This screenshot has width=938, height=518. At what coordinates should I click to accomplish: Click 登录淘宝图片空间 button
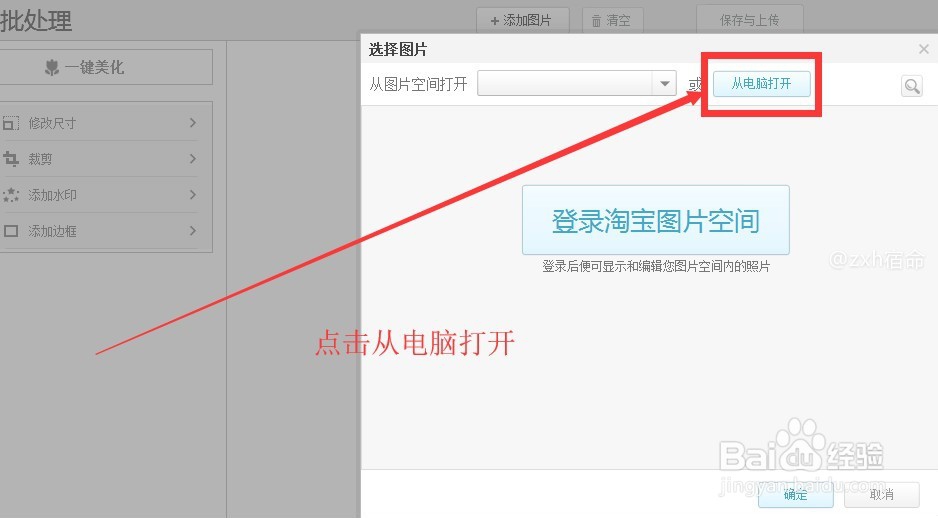[x=656, y=220]
